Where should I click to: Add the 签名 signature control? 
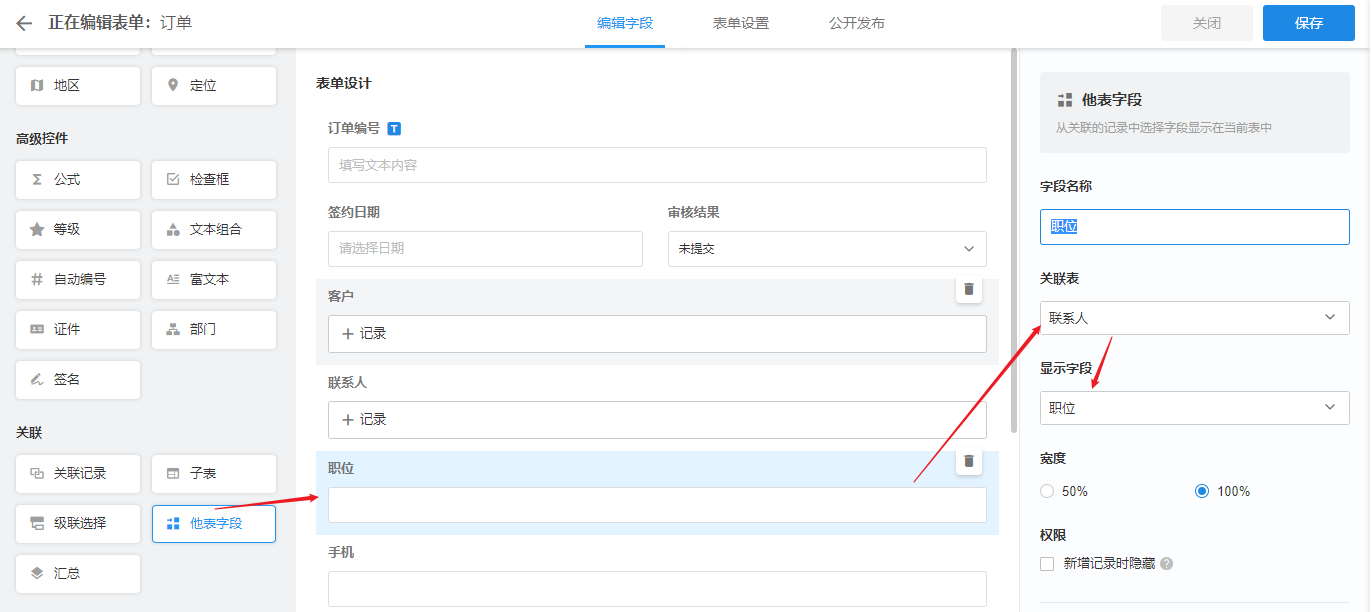pyautogui.click(x=78, y=380)
